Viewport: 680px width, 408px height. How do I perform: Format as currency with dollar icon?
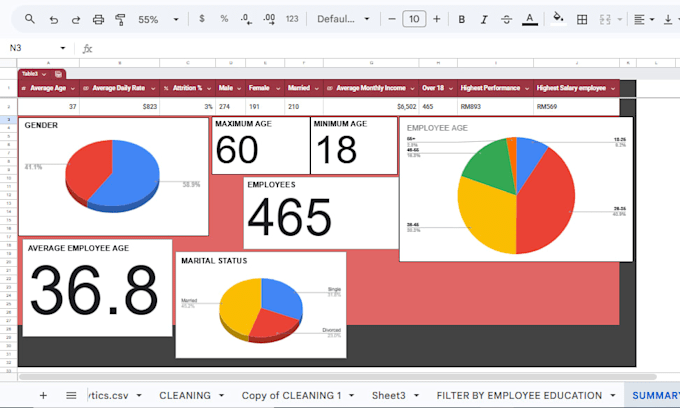coord(202,19)
